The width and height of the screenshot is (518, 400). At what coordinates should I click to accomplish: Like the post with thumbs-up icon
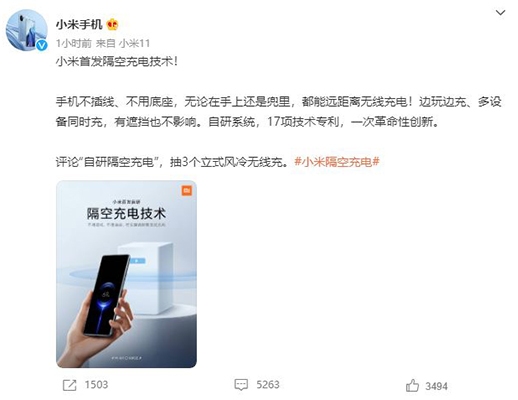pyautogui.click(x=412, y=385)
